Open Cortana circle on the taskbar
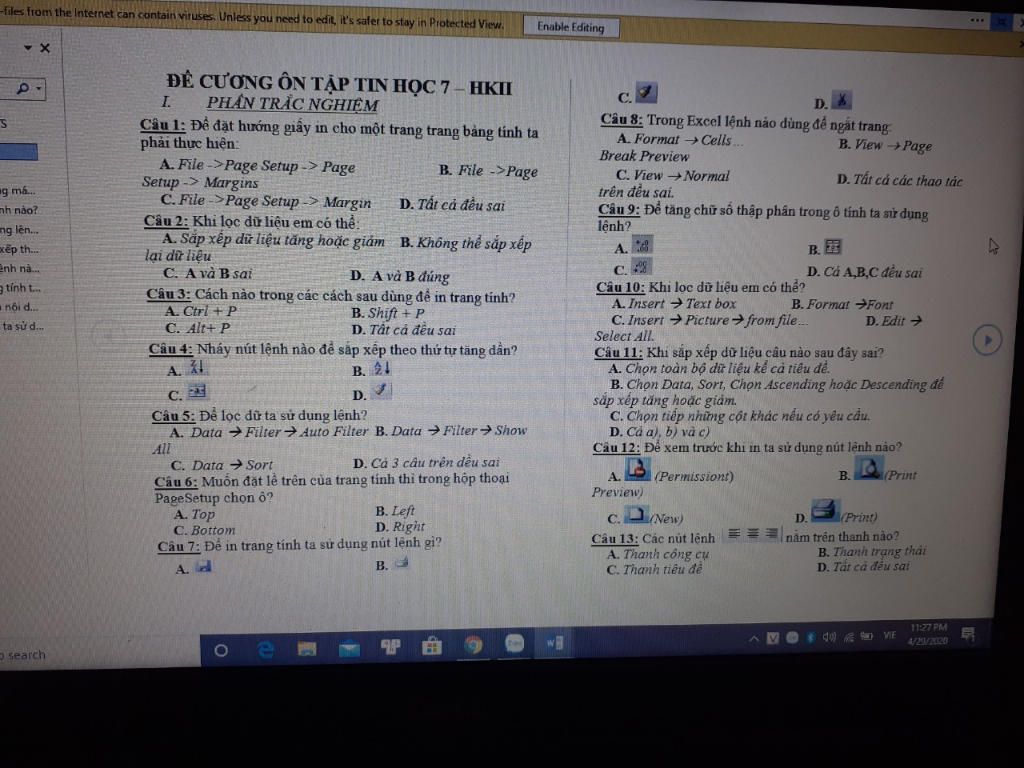The image size is (1024, 768). pos(221,650)
